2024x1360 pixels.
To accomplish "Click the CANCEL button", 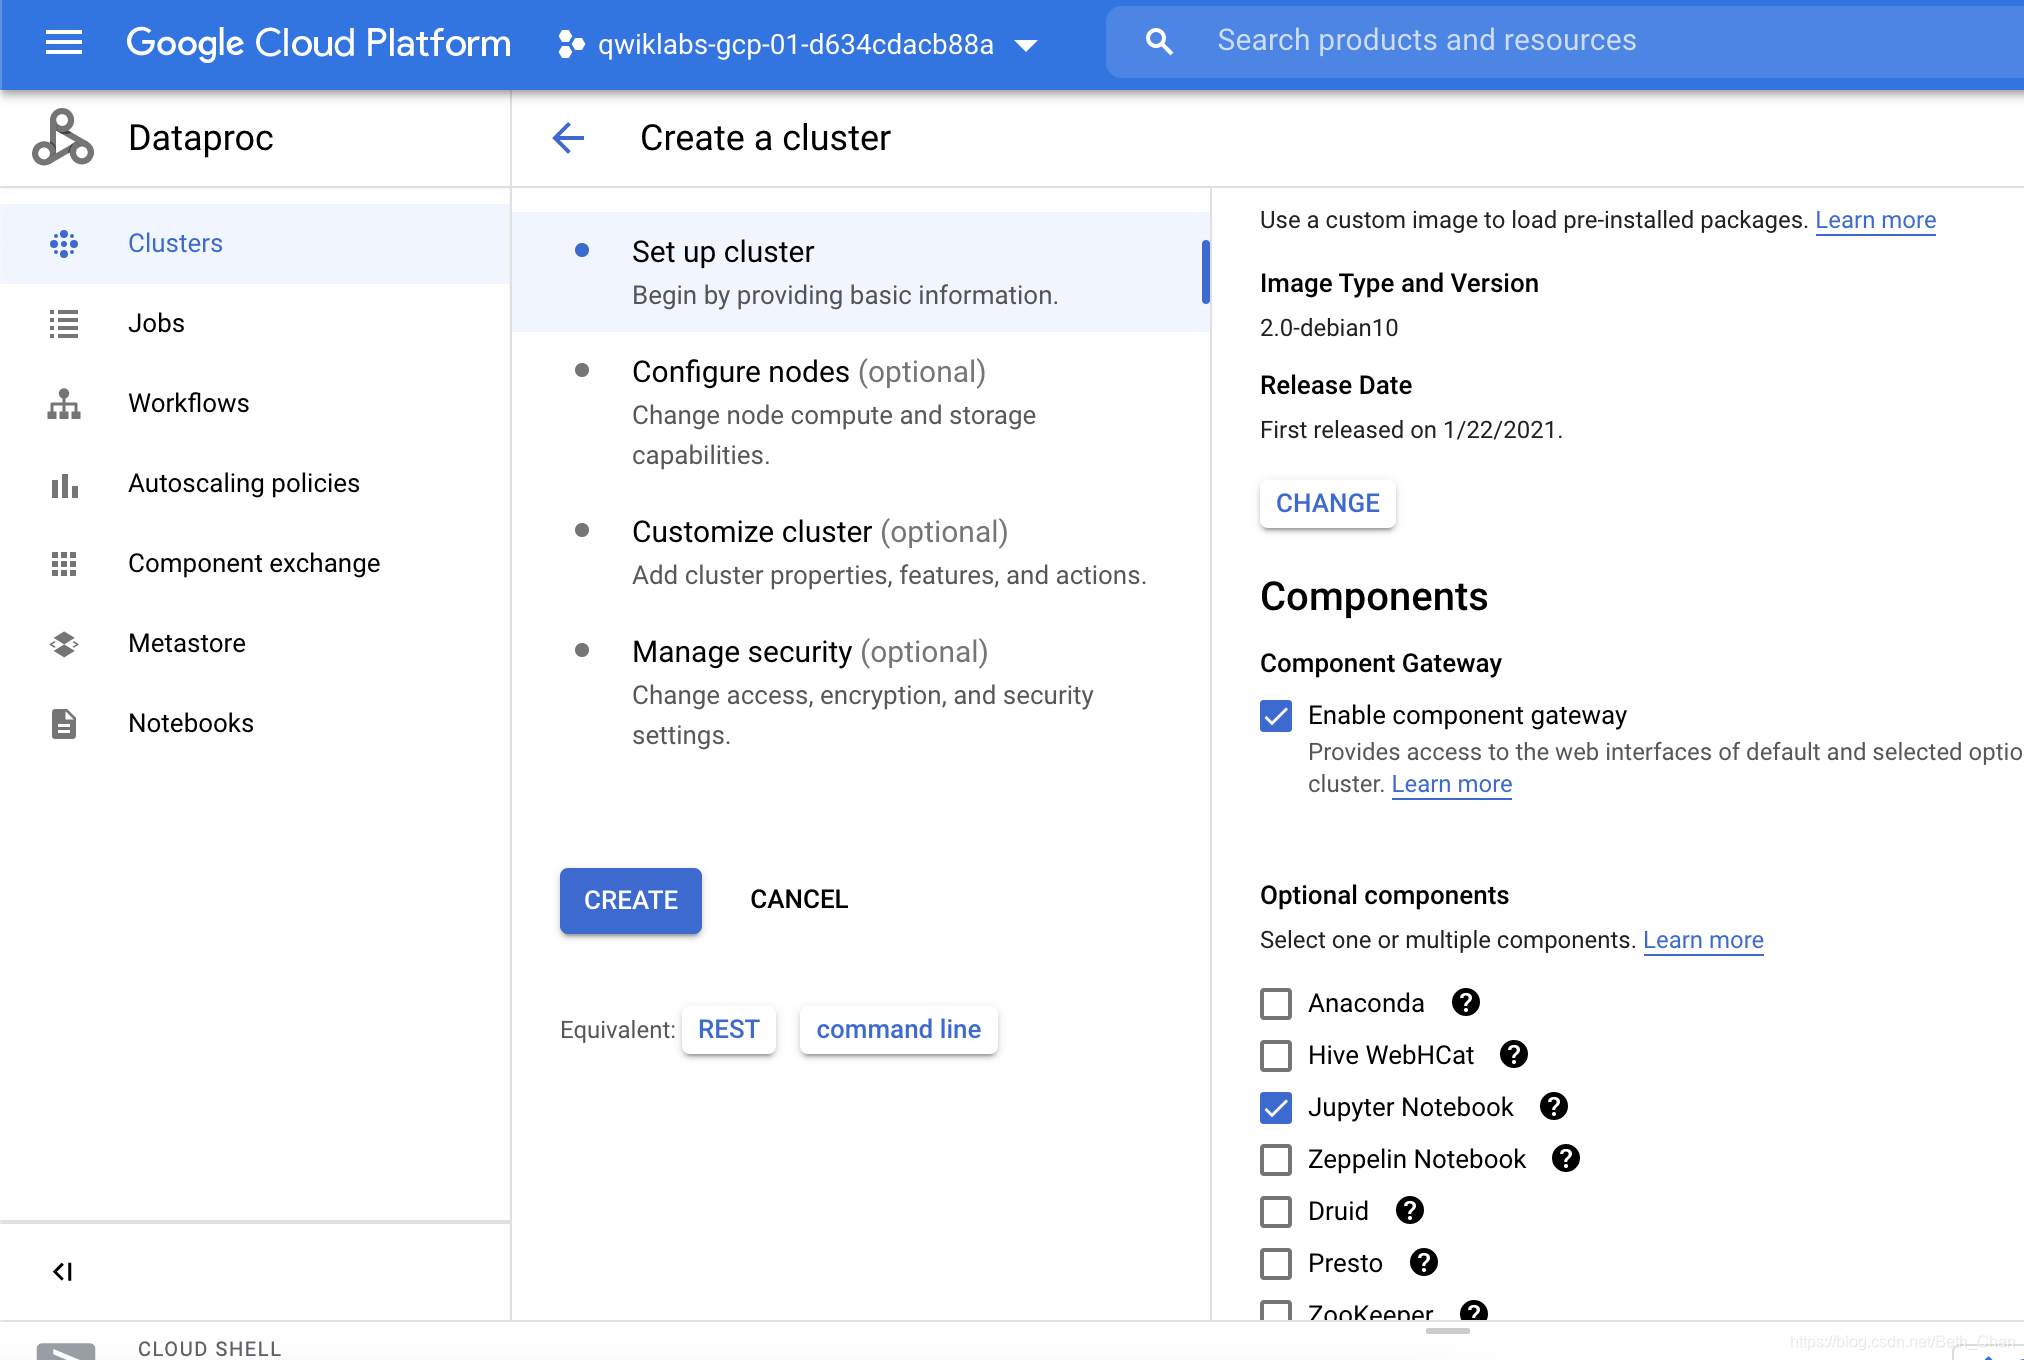I will (799, 900).
